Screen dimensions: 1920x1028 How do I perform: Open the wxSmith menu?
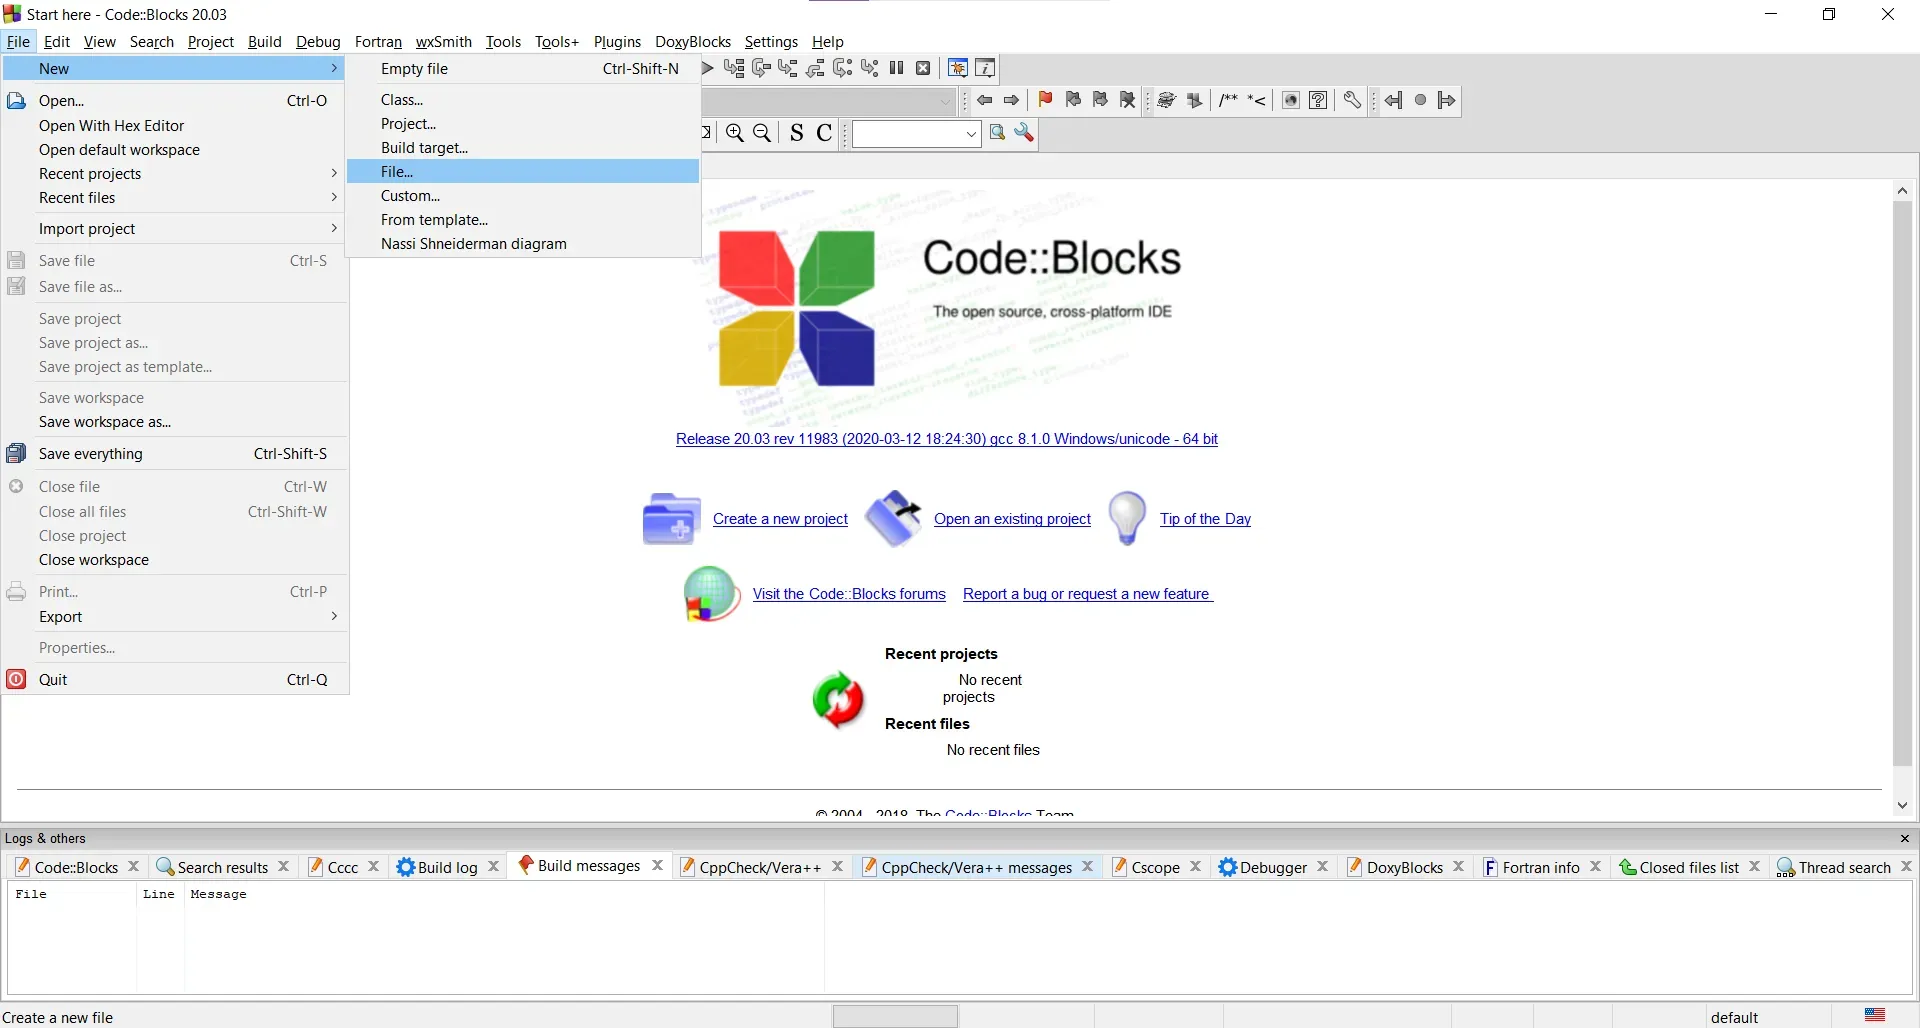[x=443, y=41]
